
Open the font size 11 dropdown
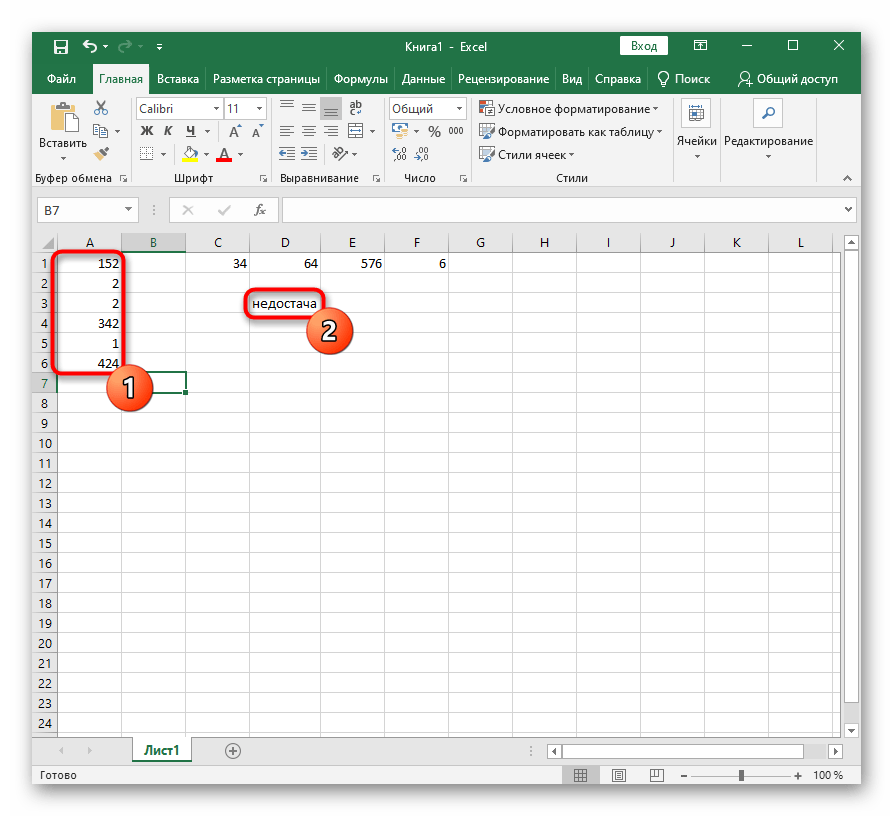(x=259, y=109)
